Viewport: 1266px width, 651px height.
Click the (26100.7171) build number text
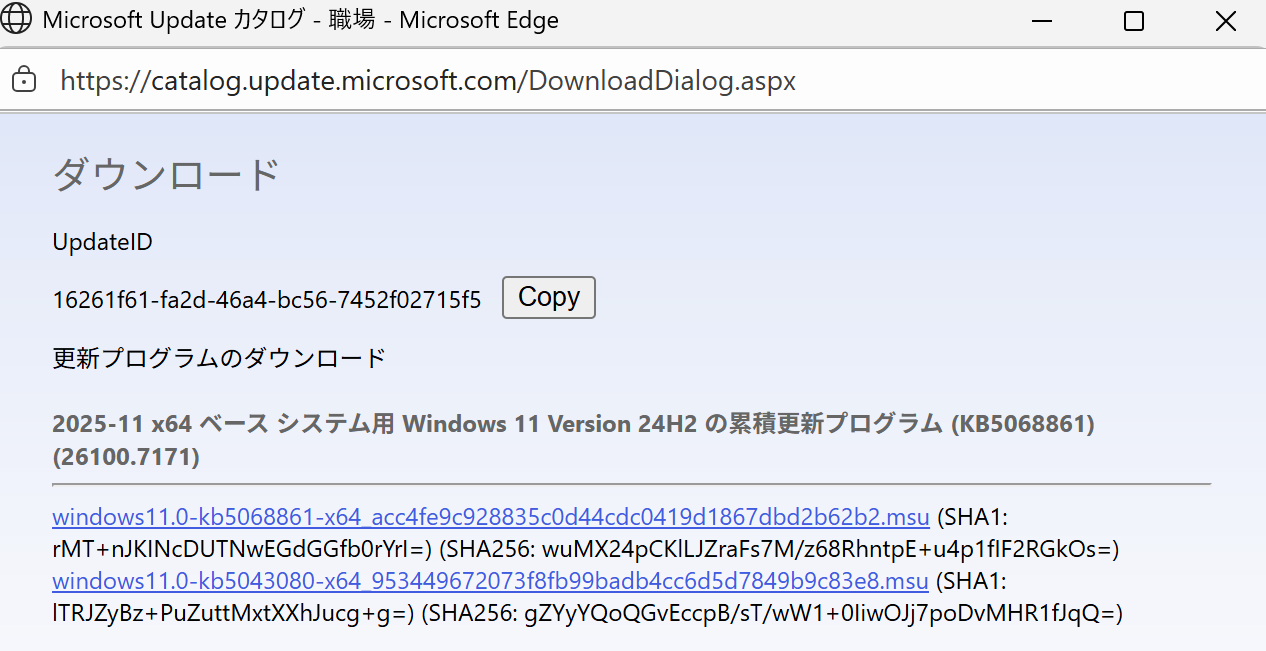(x=125, y=457)
